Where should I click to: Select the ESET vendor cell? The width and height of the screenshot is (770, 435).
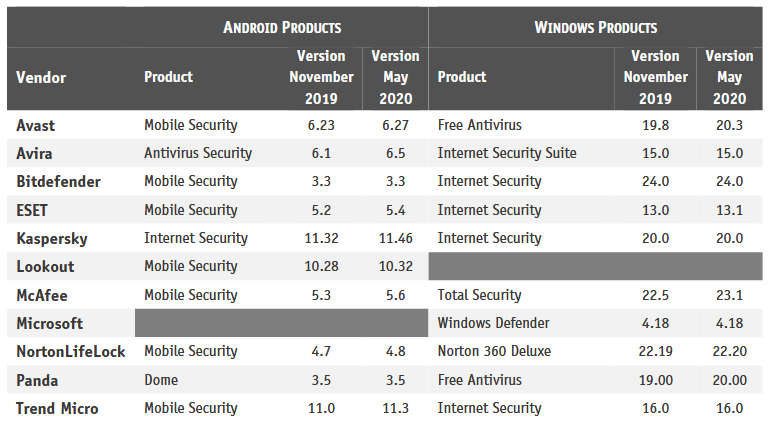pos(34,210)
